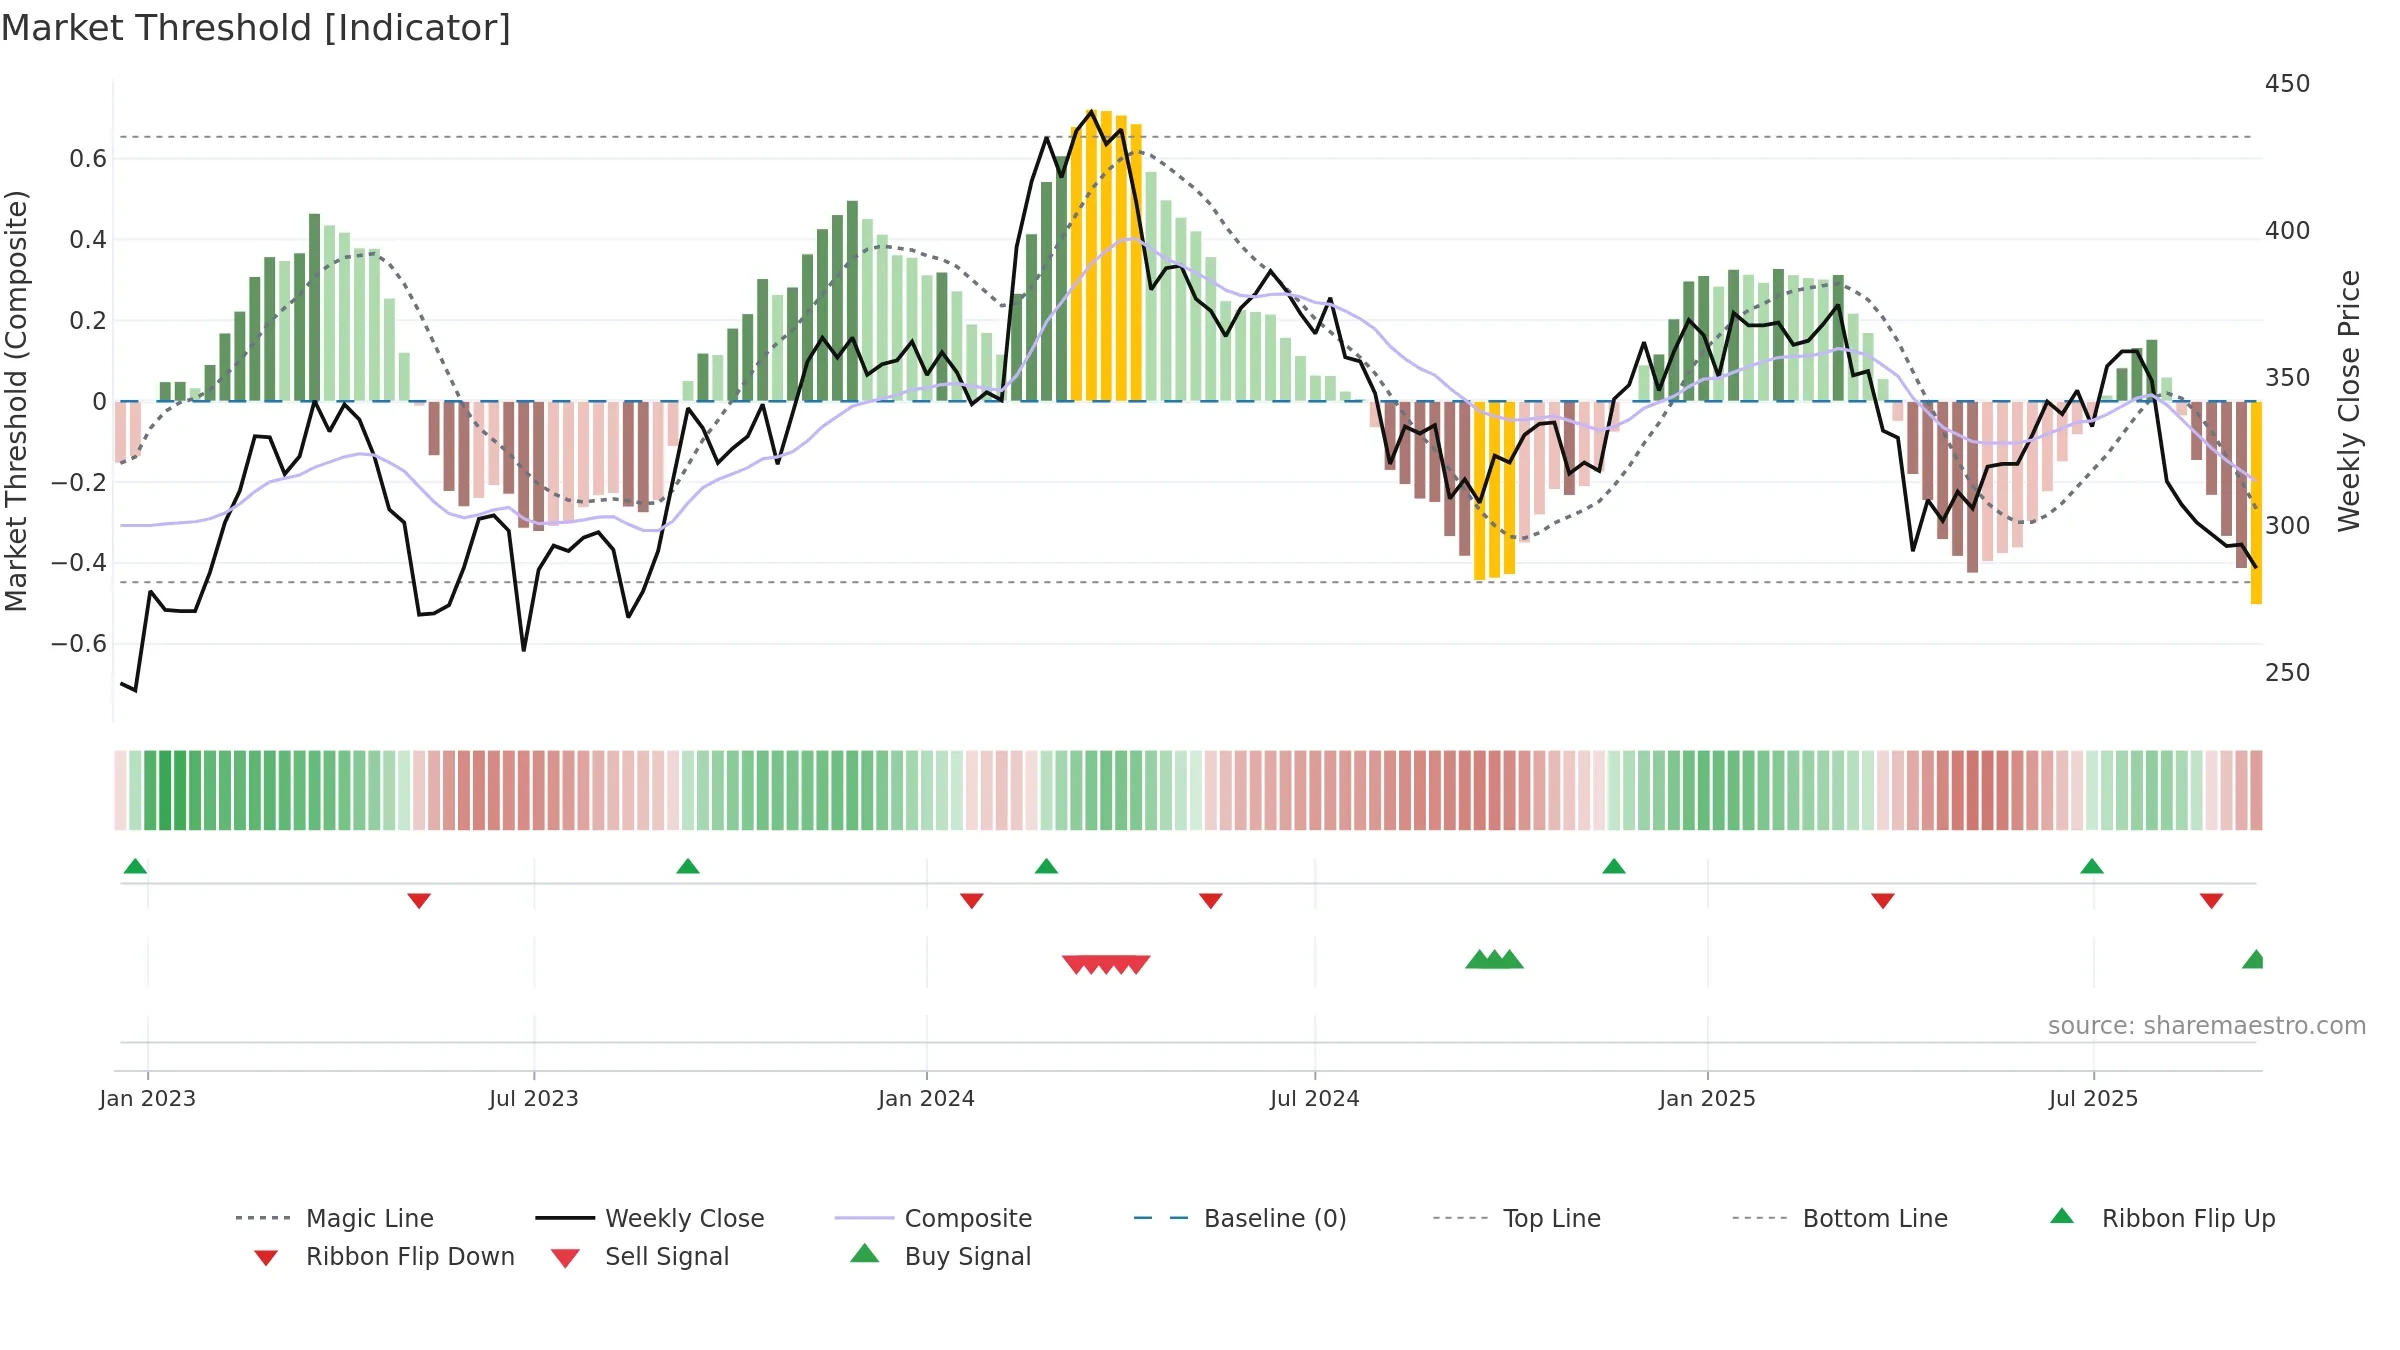Click the Jan 2025 x-axis label

click(x=1708, y=1098)
